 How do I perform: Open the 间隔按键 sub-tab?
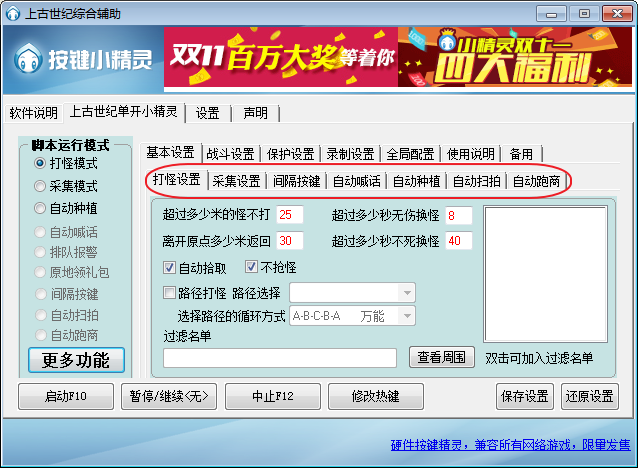pos(297,181)
